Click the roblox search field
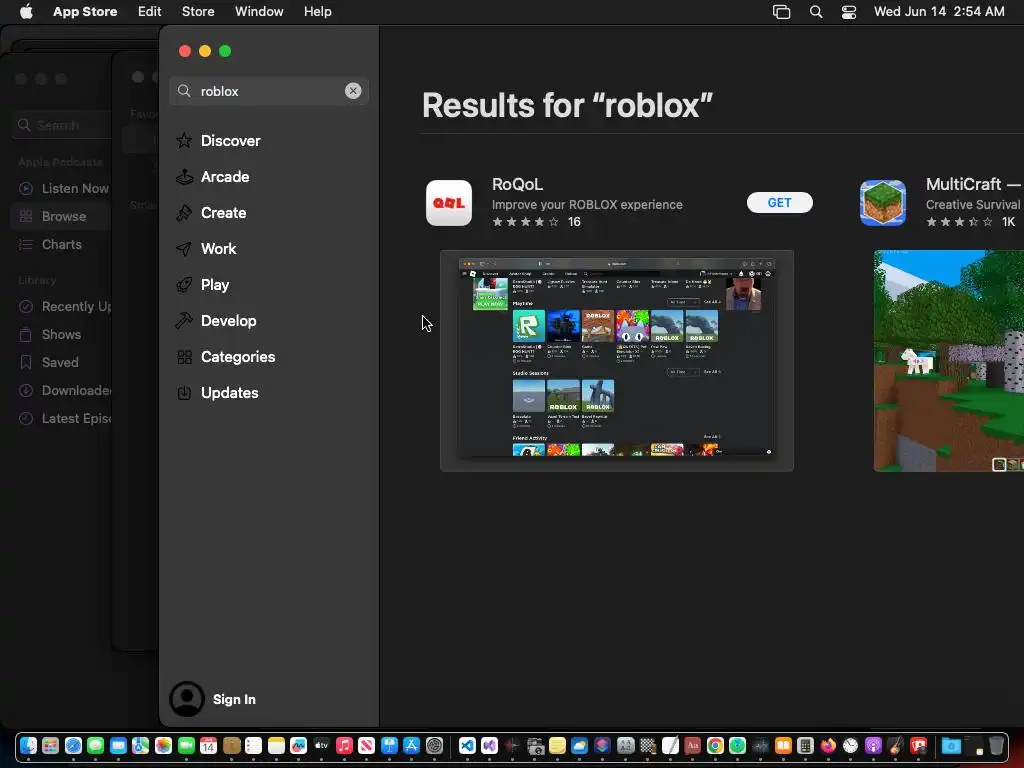The width and height of the screenshot is (1024, 768). pos(268,91)
